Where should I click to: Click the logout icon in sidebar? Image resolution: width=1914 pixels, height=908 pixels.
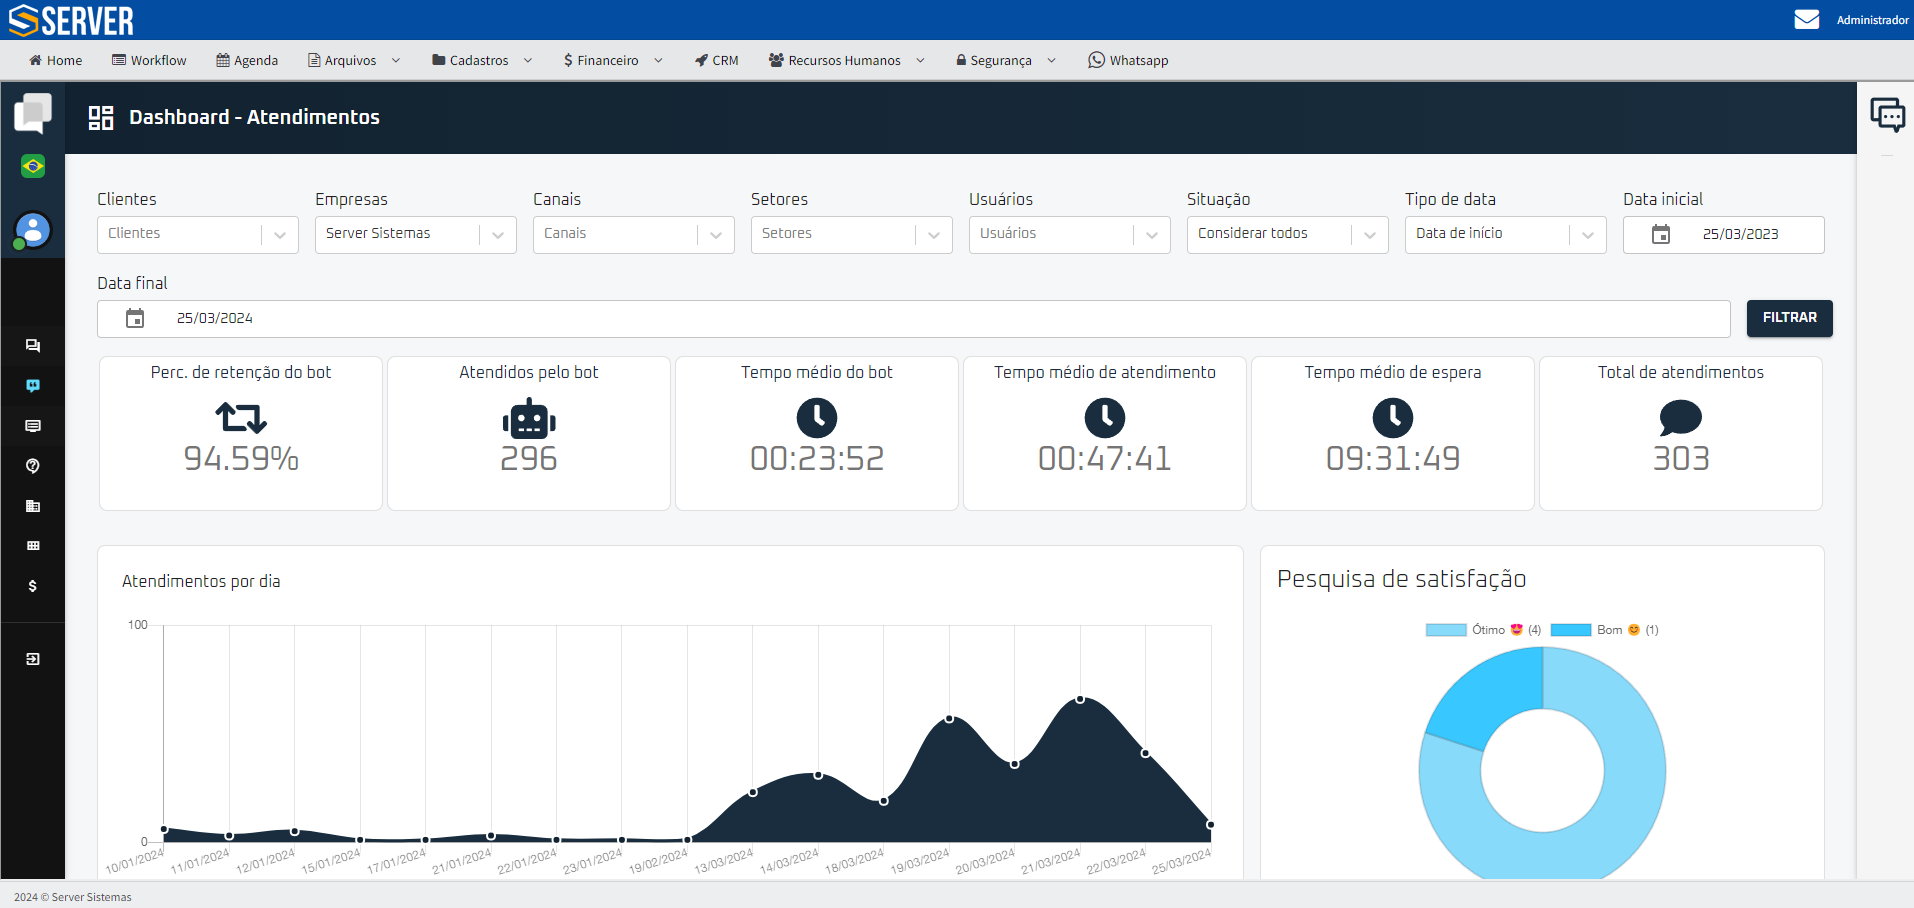pyautogui.click(x=33, y=659)
